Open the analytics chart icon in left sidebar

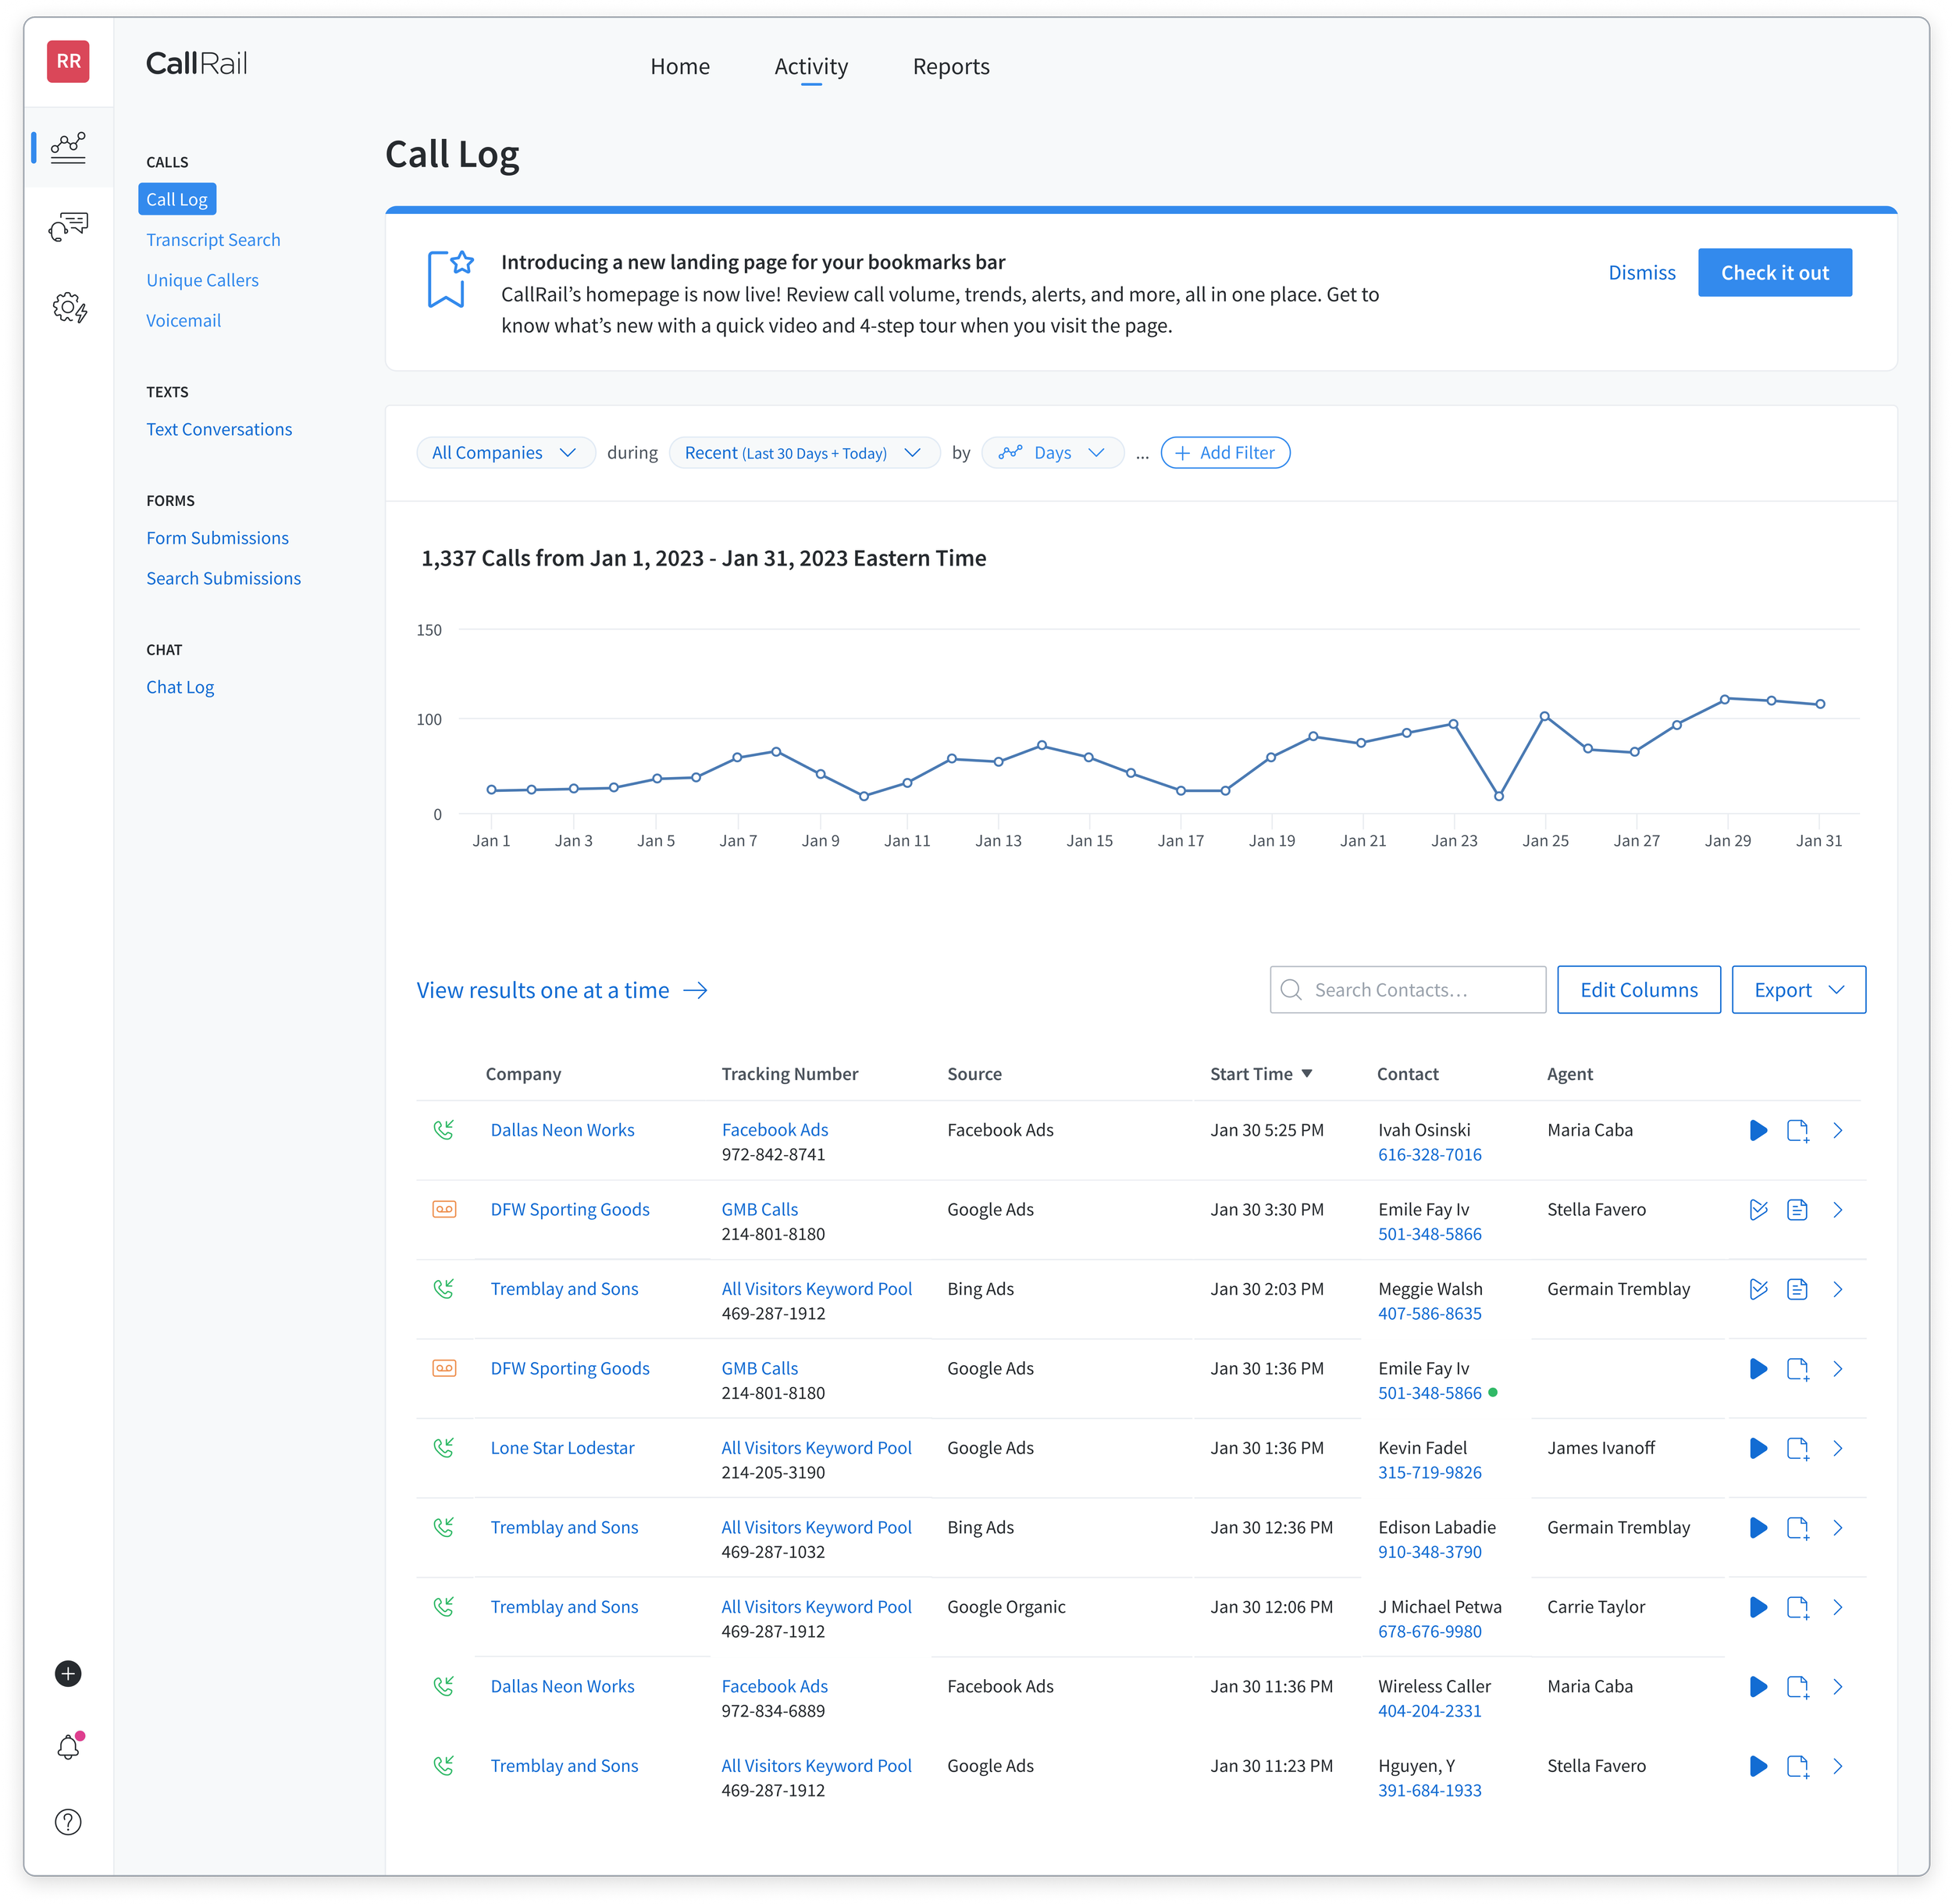tap(68, 148)
